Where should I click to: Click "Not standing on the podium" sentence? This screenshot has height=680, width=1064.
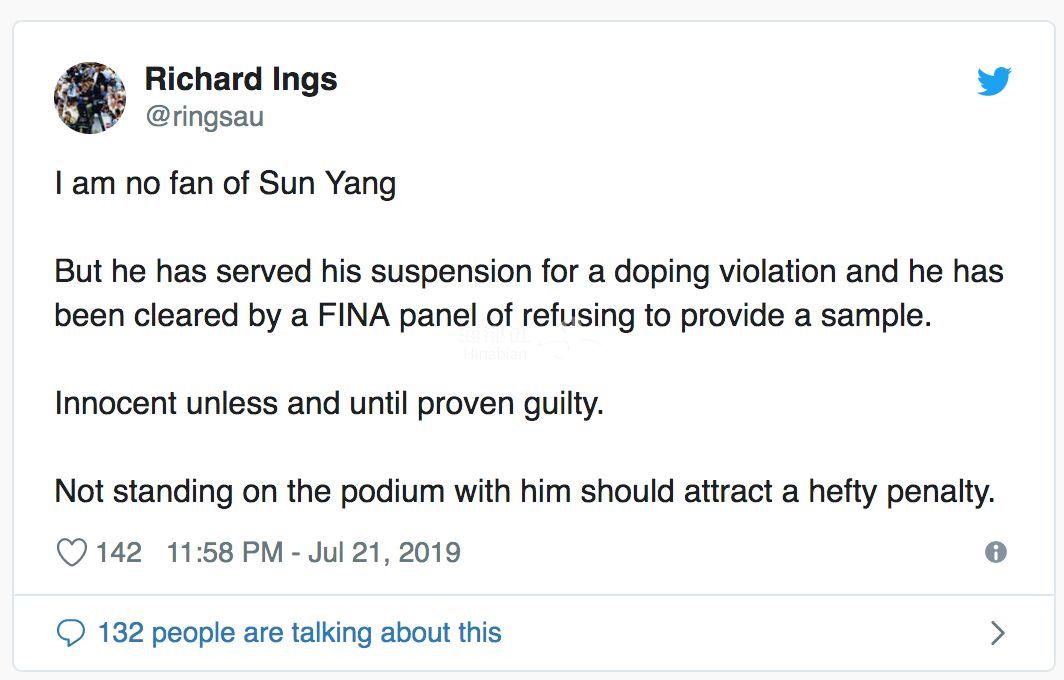pyautogui.click(x=525, y=491)
